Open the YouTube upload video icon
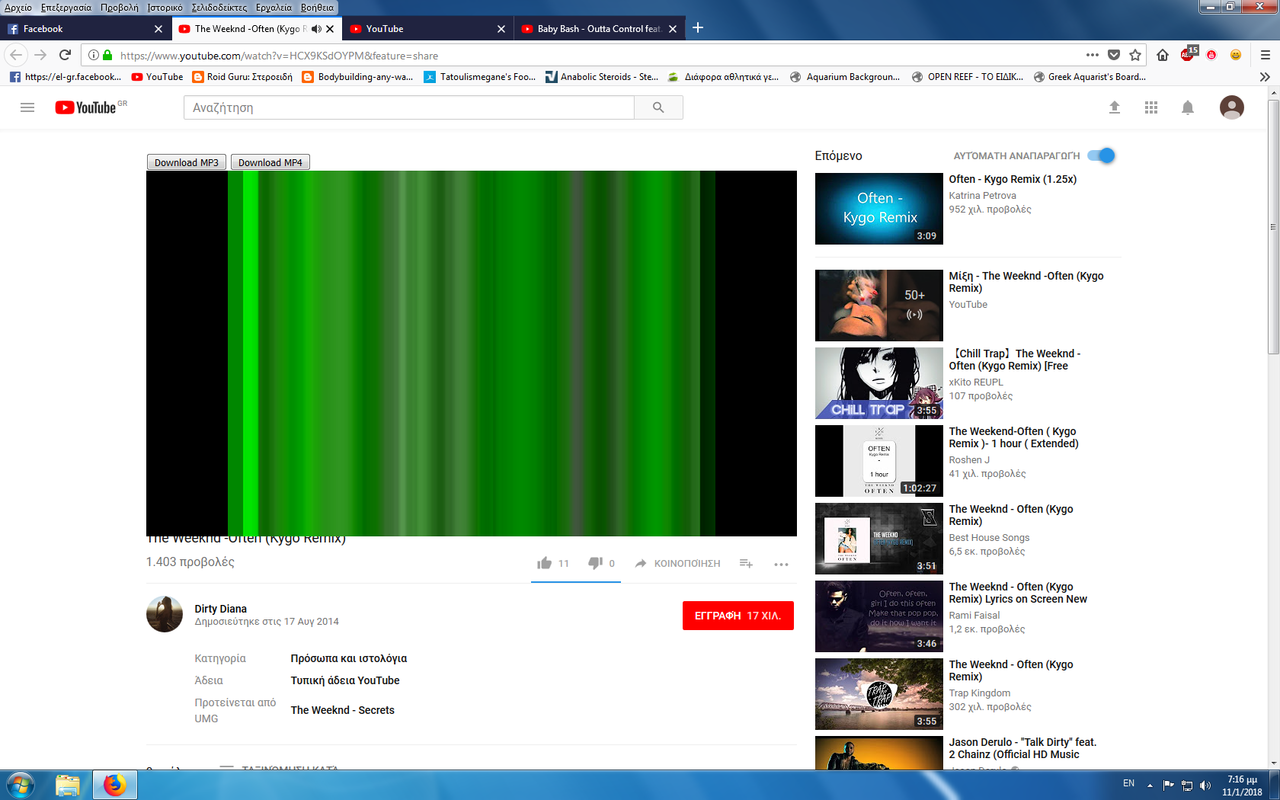 click(x=1115, y=107)
